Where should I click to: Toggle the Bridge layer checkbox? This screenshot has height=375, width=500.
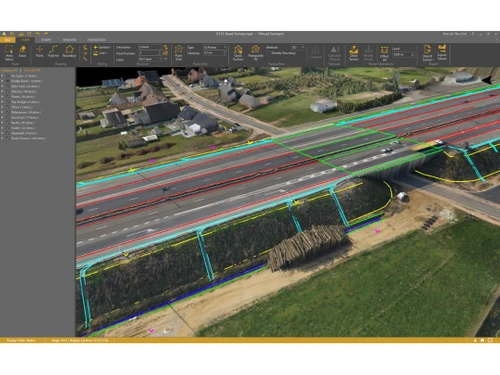8,81
